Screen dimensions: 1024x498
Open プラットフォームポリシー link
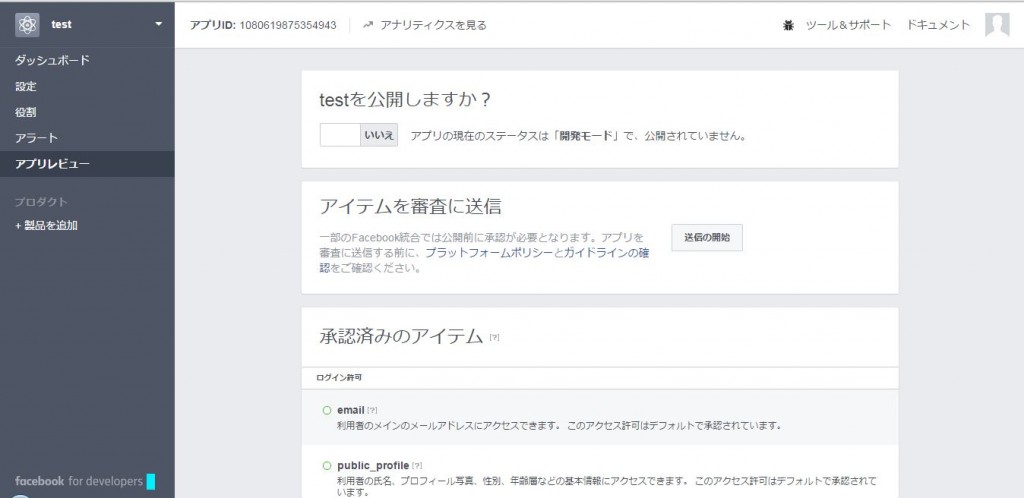[x=489, y=253]
